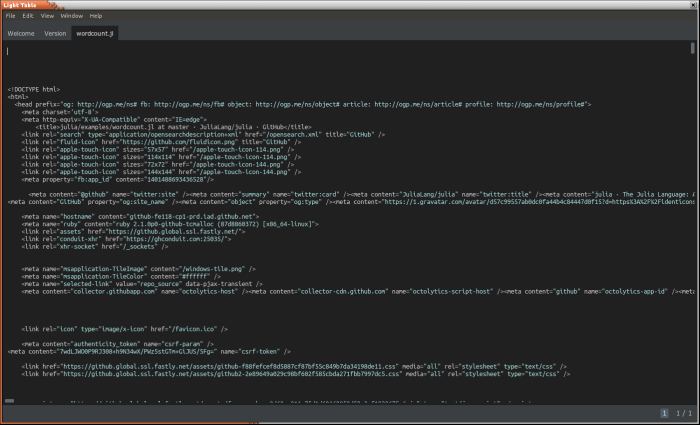Viewport: 700px width, 425px height.
Task: Click the "<head prefix=" line
Action: click(303, 104)
